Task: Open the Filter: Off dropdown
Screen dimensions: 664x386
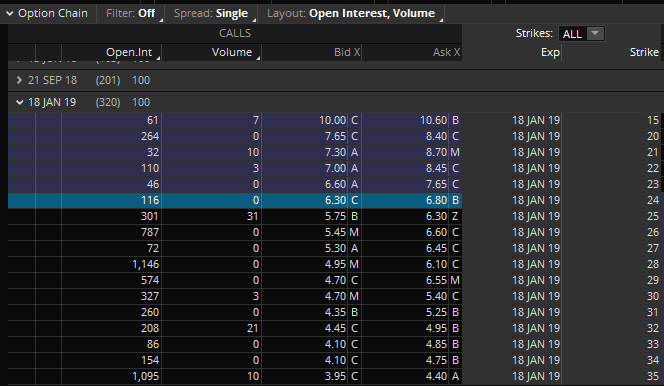Action: coord(130,14)
